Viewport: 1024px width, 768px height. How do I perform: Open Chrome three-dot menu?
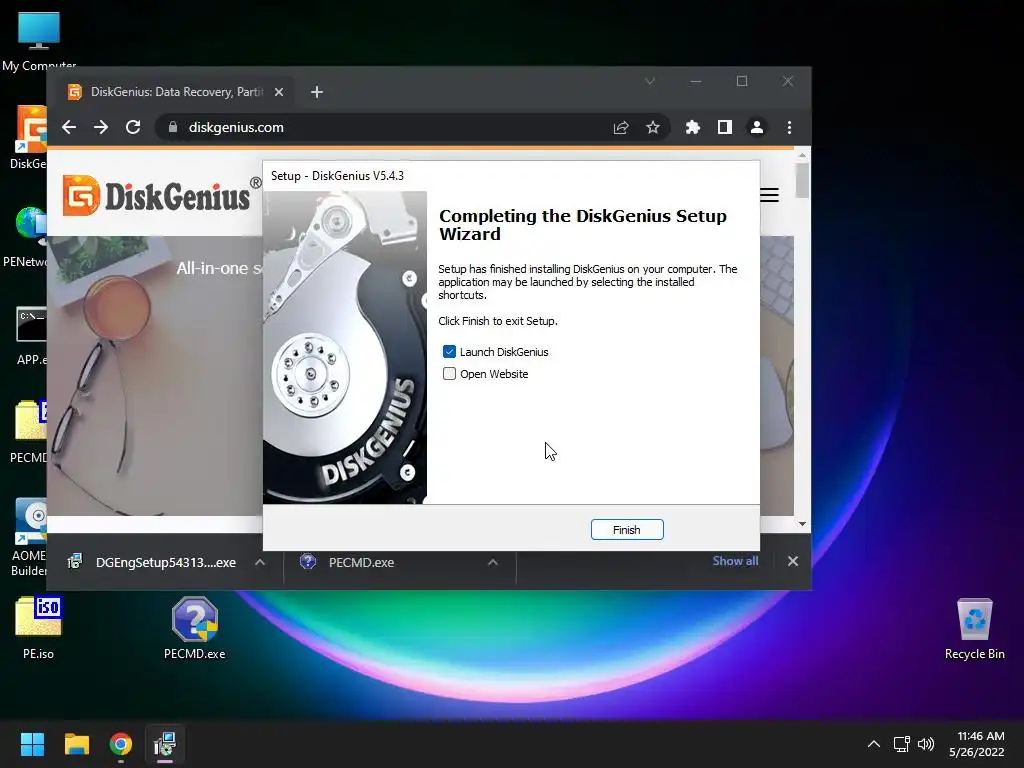pos(790,127)
